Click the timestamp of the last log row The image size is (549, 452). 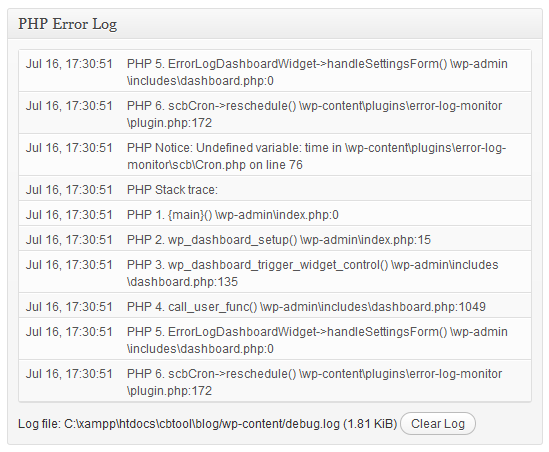pos(69,374)
